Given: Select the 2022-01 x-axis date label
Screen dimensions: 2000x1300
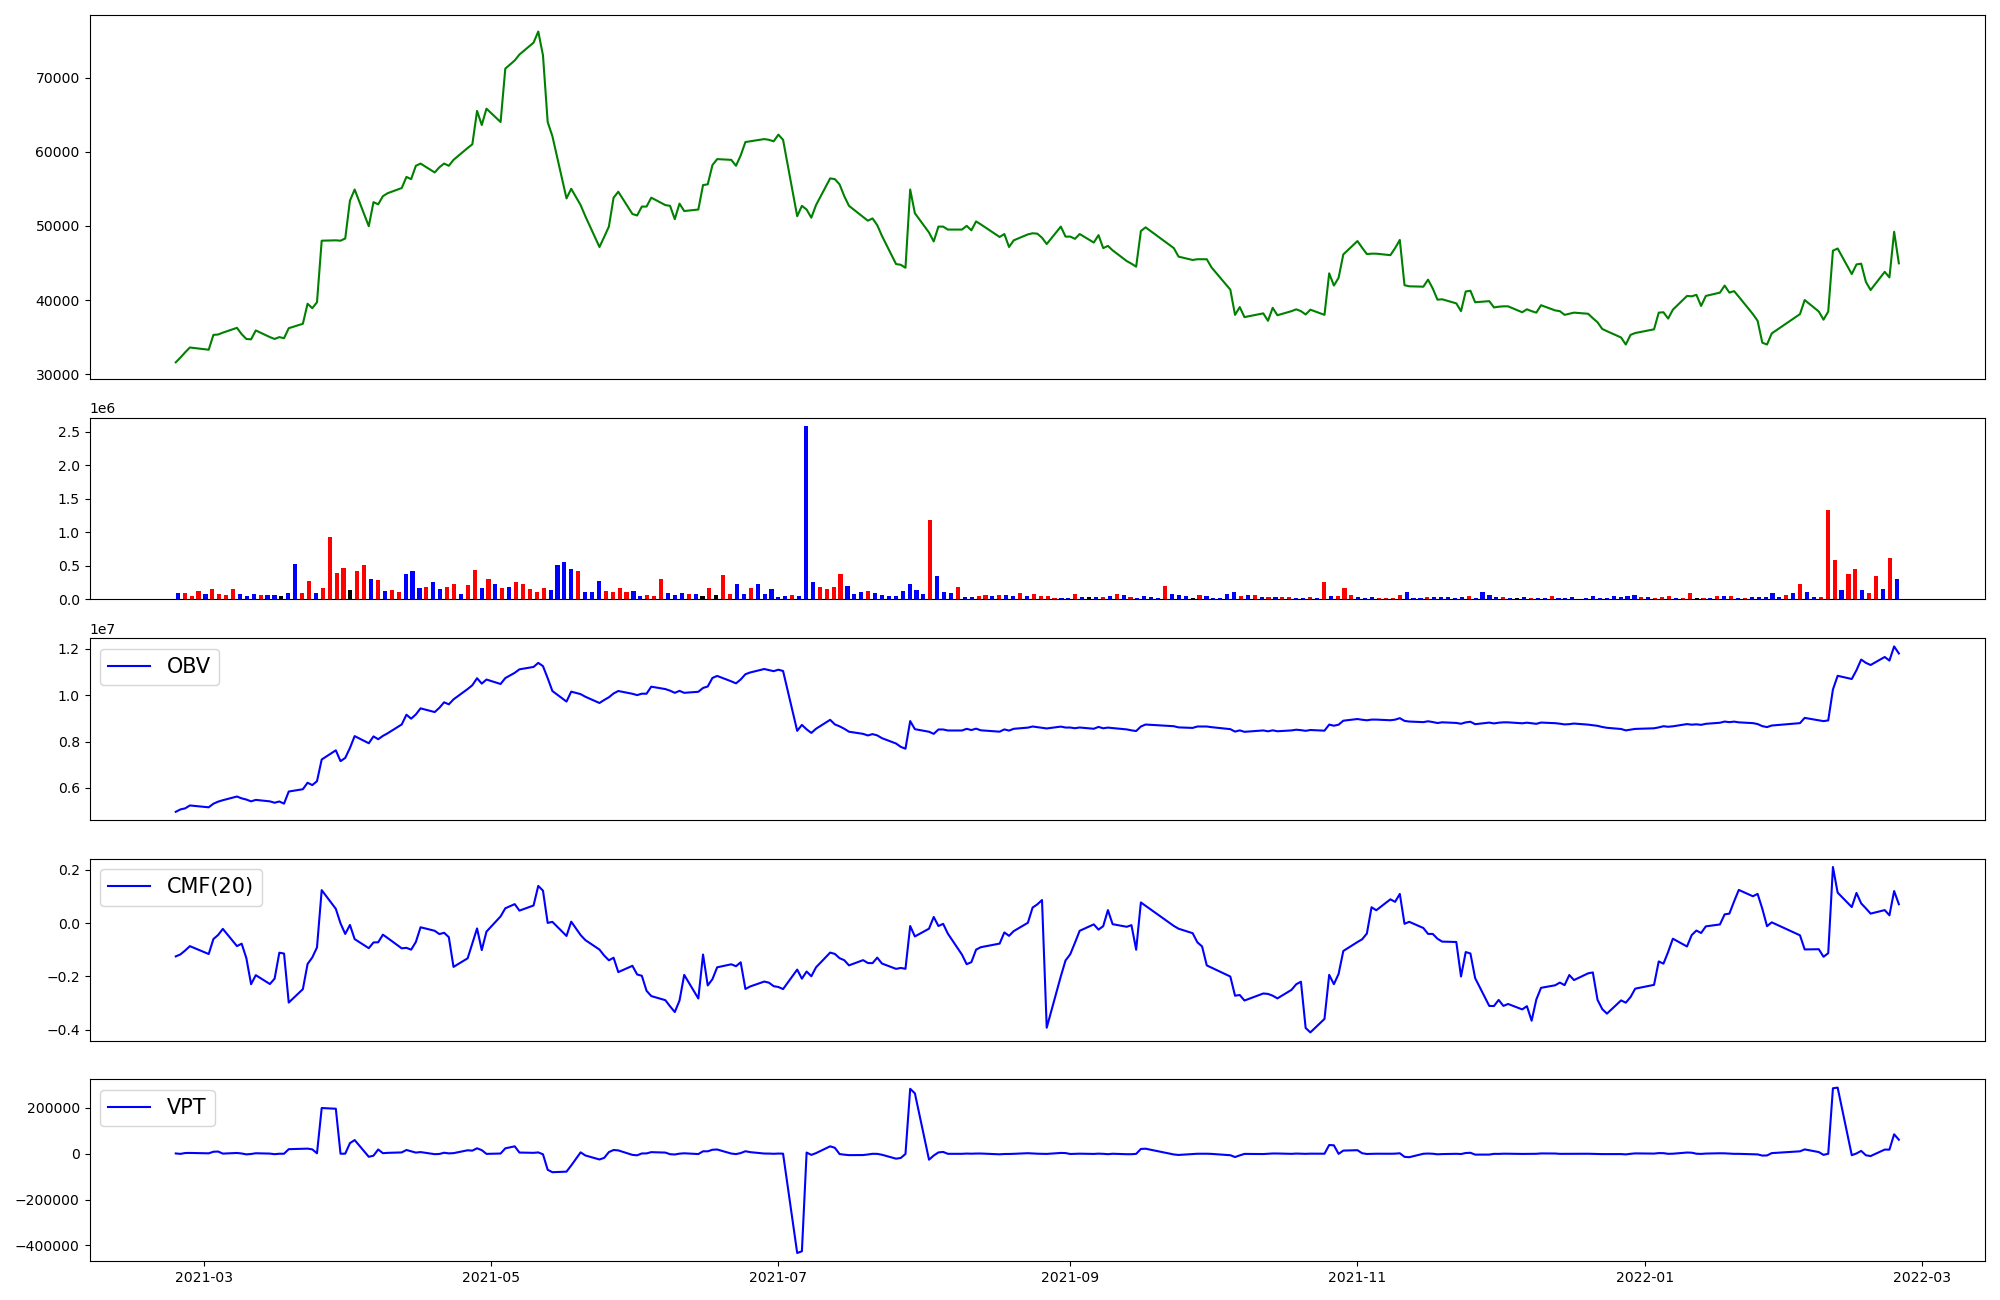Looking at the screenshot, I should pyautogui.click(x=1644, y=1277).
